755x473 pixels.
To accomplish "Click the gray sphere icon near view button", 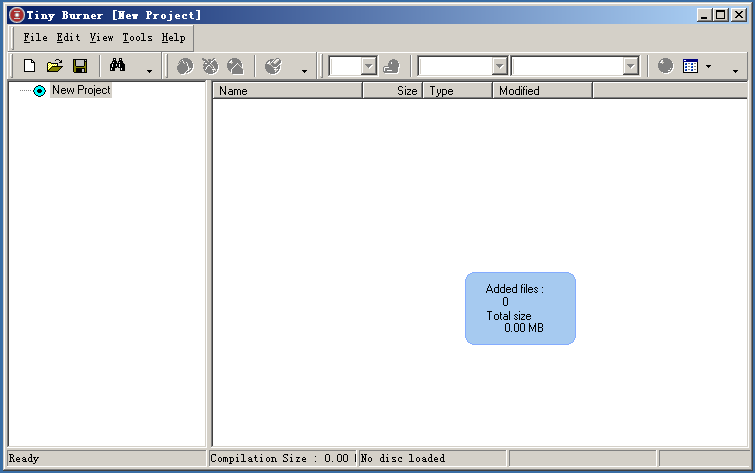I will point(665,66).
